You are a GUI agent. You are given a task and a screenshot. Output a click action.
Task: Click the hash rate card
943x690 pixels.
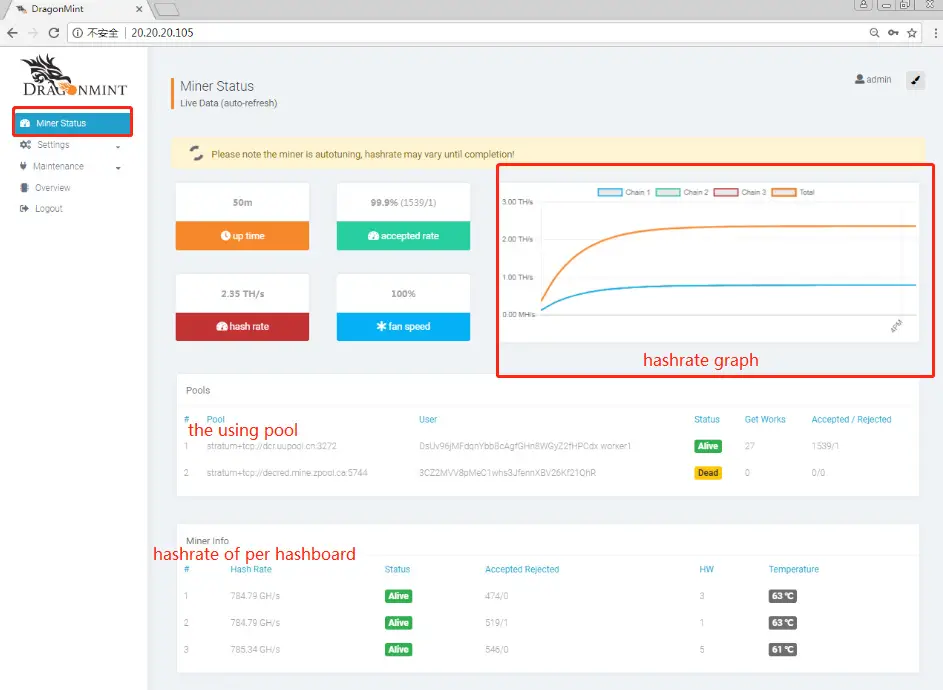point(242,308)
